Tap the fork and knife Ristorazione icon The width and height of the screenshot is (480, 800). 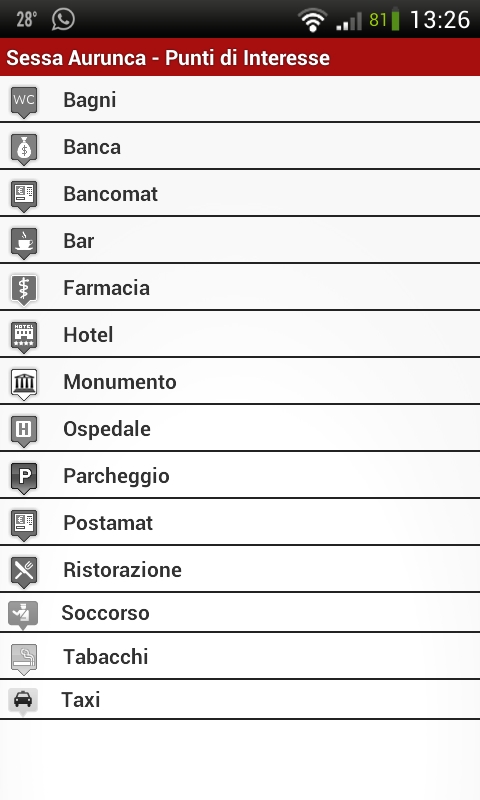(24, 571)
